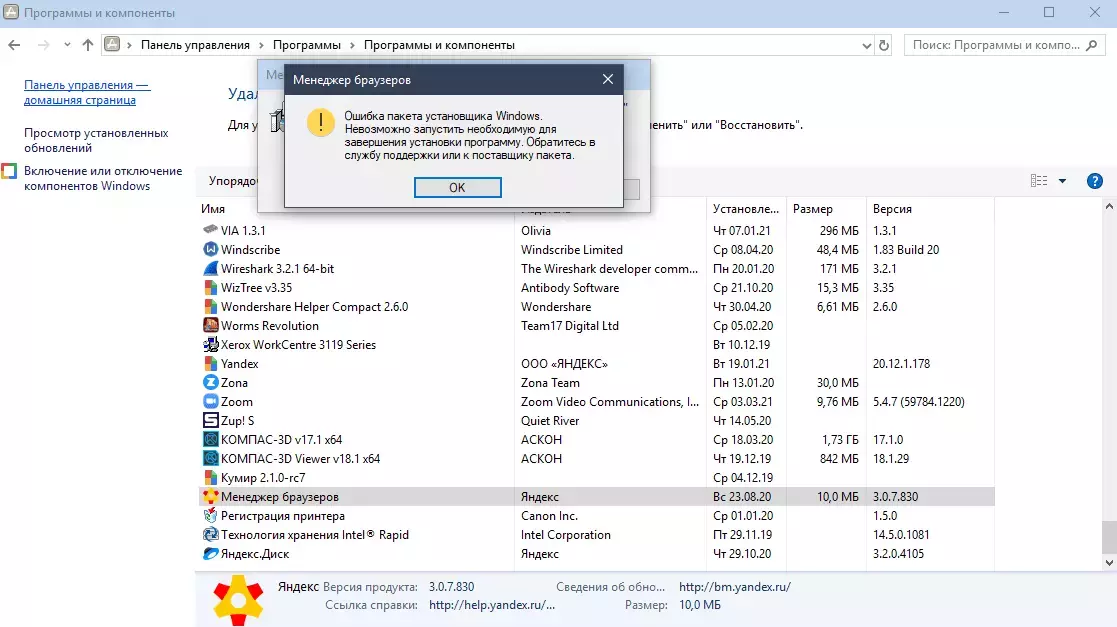Image resolution: width=1117 pixels, height=627 pixels.
Task: Click OK in the Windows Installer error dialog
Action: coord(457,187)
